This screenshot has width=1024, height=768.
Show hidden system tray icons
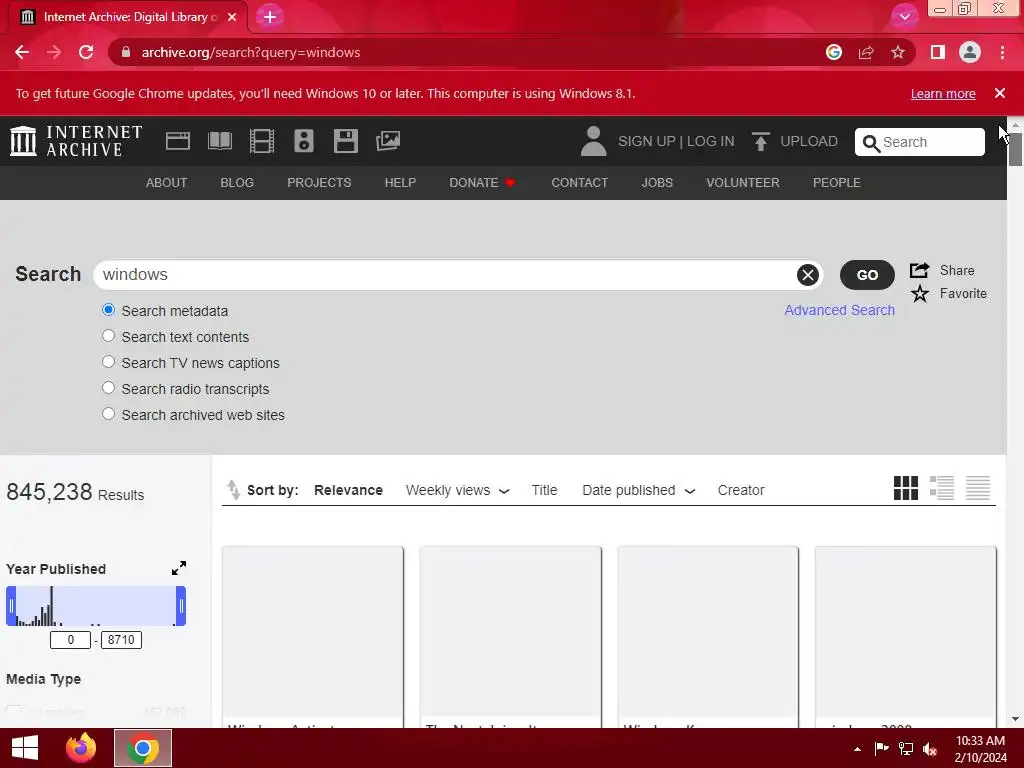857,749
